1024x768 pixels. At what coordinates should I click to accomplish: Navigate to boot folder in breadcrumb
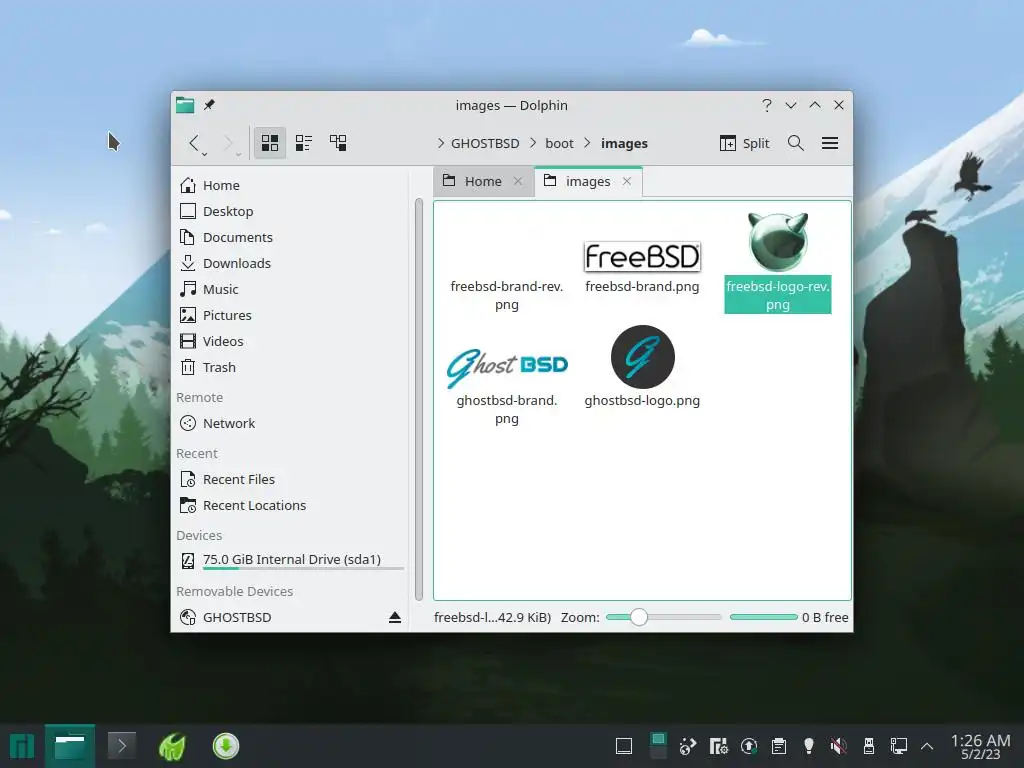coord(560,143)
